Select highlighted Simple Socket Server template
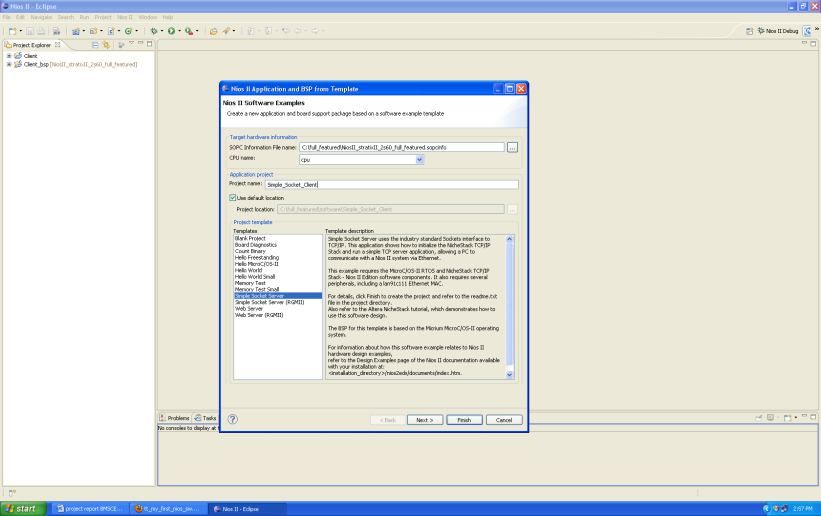821x516 pixels. pyautogui.click(x=278, y=296)
